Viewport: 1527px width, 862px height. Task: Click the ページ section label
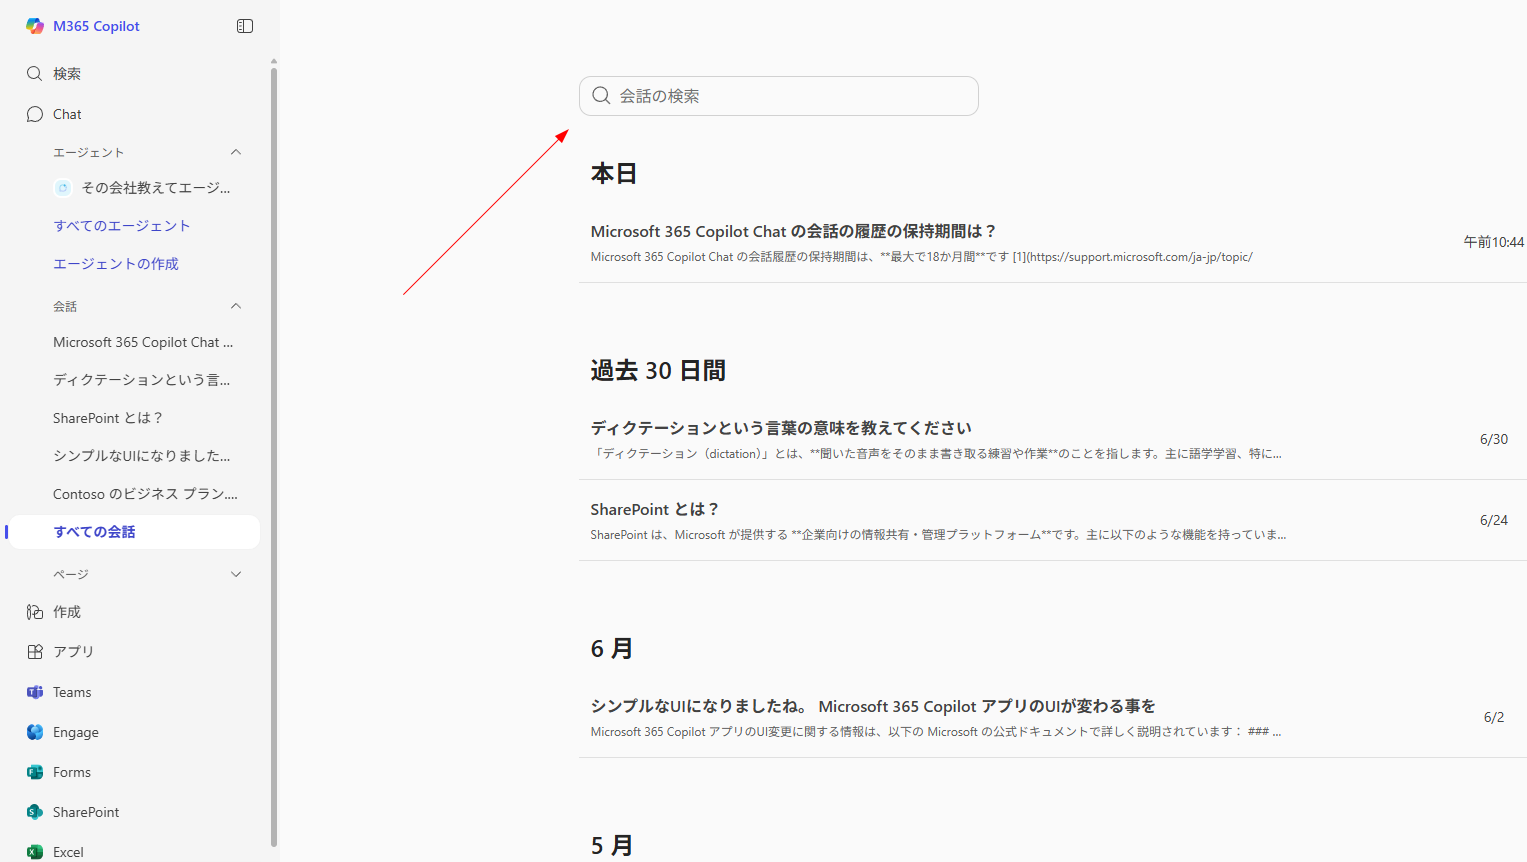point(71,574)
